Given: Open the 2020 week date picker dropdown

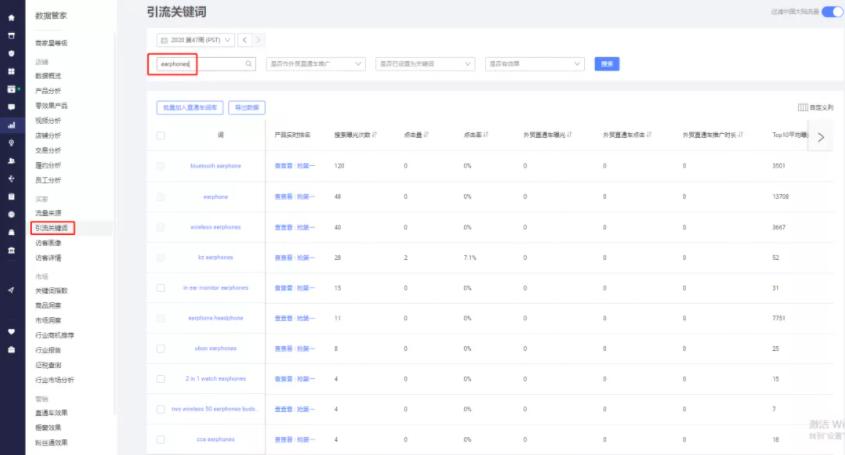Looking at the screenshot, I should tap(196, 40).
